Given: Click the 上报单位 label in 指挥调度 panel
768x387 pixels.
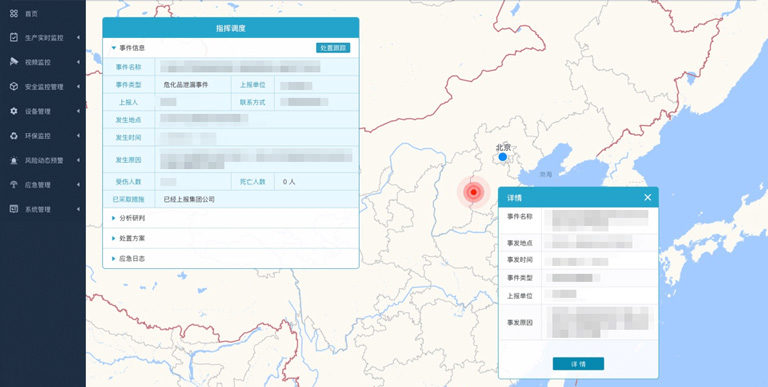Looking at the screenshot, I should coord(252,85).
